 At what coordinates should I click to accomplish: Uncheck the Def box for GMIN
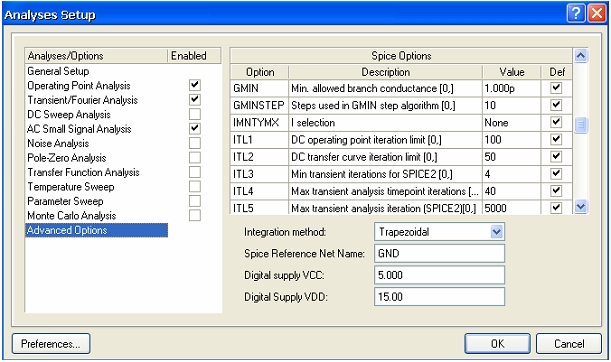click(x=556, y=88)
